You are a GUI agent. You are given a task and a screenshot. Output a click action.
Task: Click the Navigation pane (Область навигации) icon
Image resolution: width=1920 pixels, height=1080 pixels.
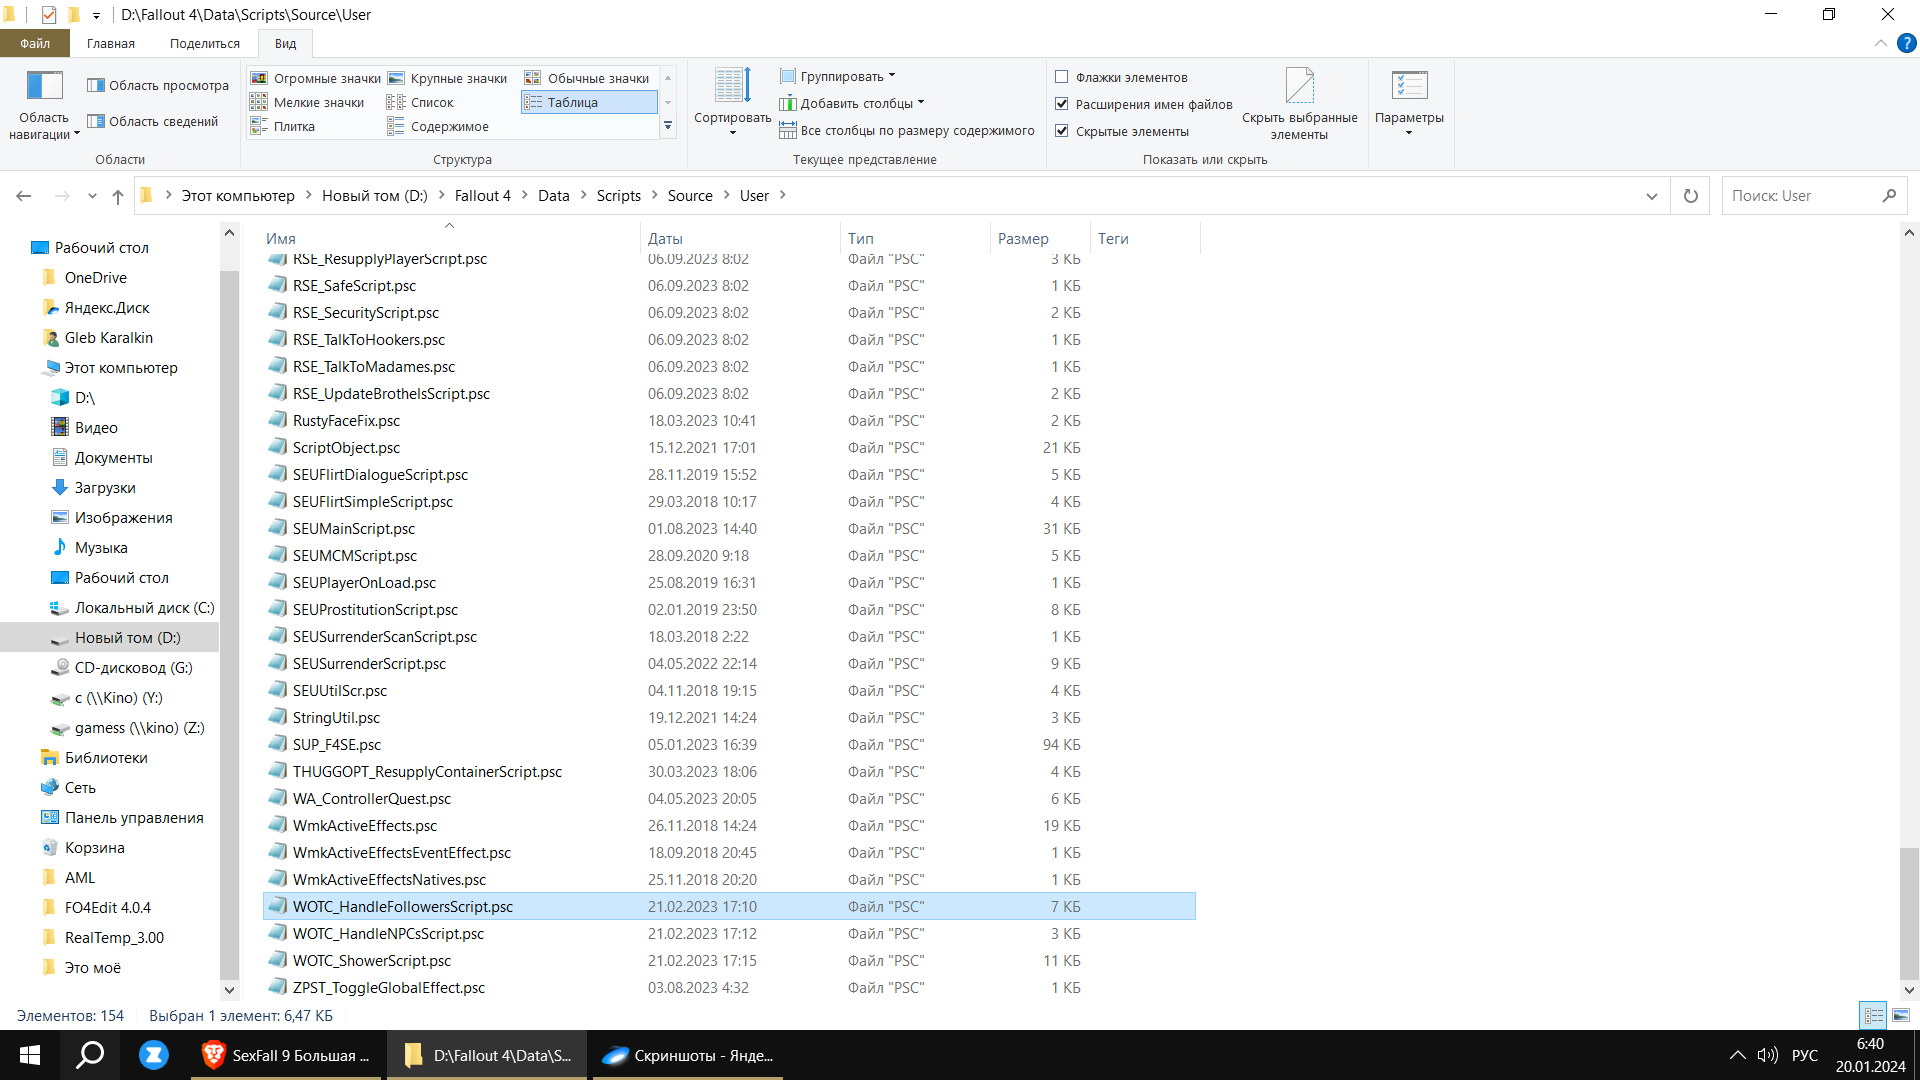coord(44,87)
